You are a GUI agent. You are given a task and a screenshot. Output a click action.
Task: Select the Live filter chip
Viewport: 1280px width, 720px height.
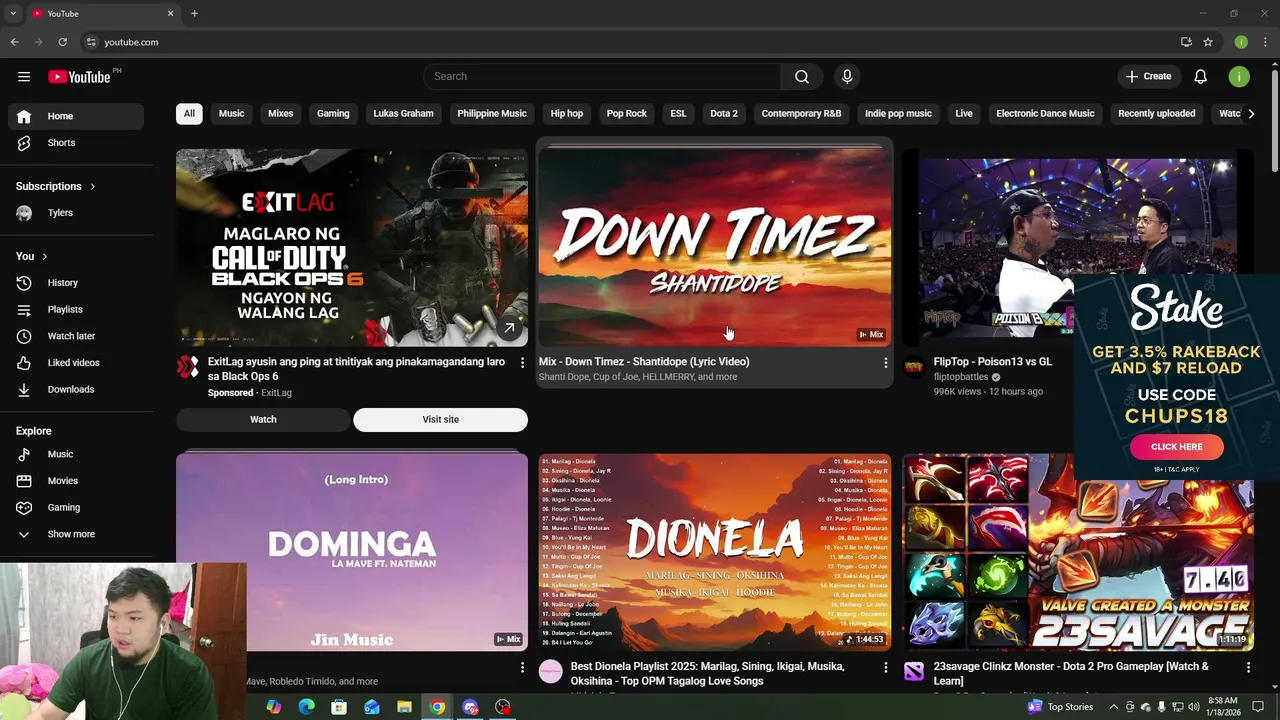(x=964, y=113)
